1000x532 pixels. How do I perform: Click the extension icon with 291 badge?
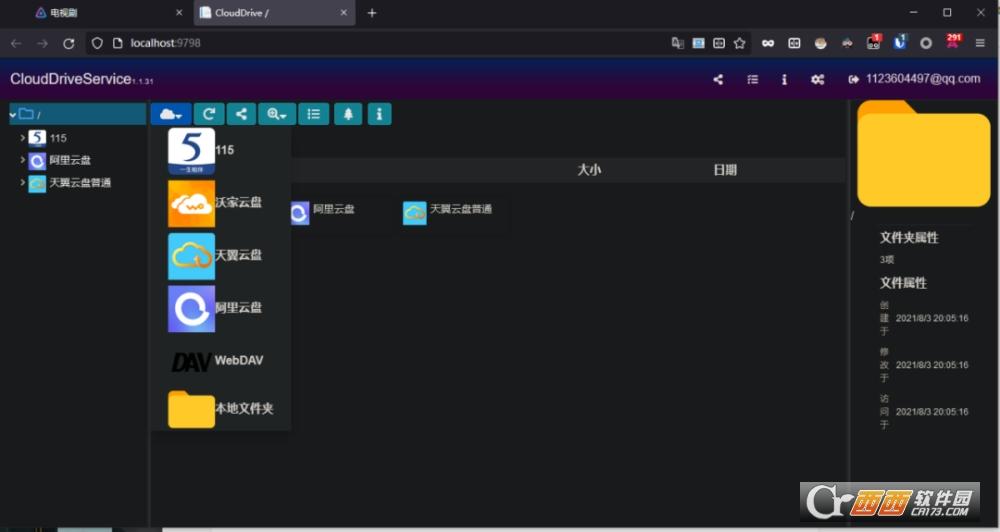coord(953,42)
